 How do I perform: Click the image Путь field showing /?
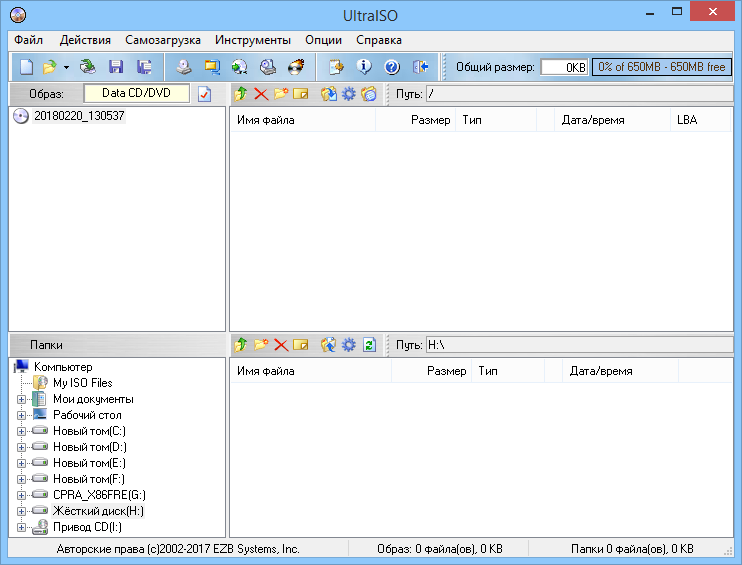click(x=580, y=94)
